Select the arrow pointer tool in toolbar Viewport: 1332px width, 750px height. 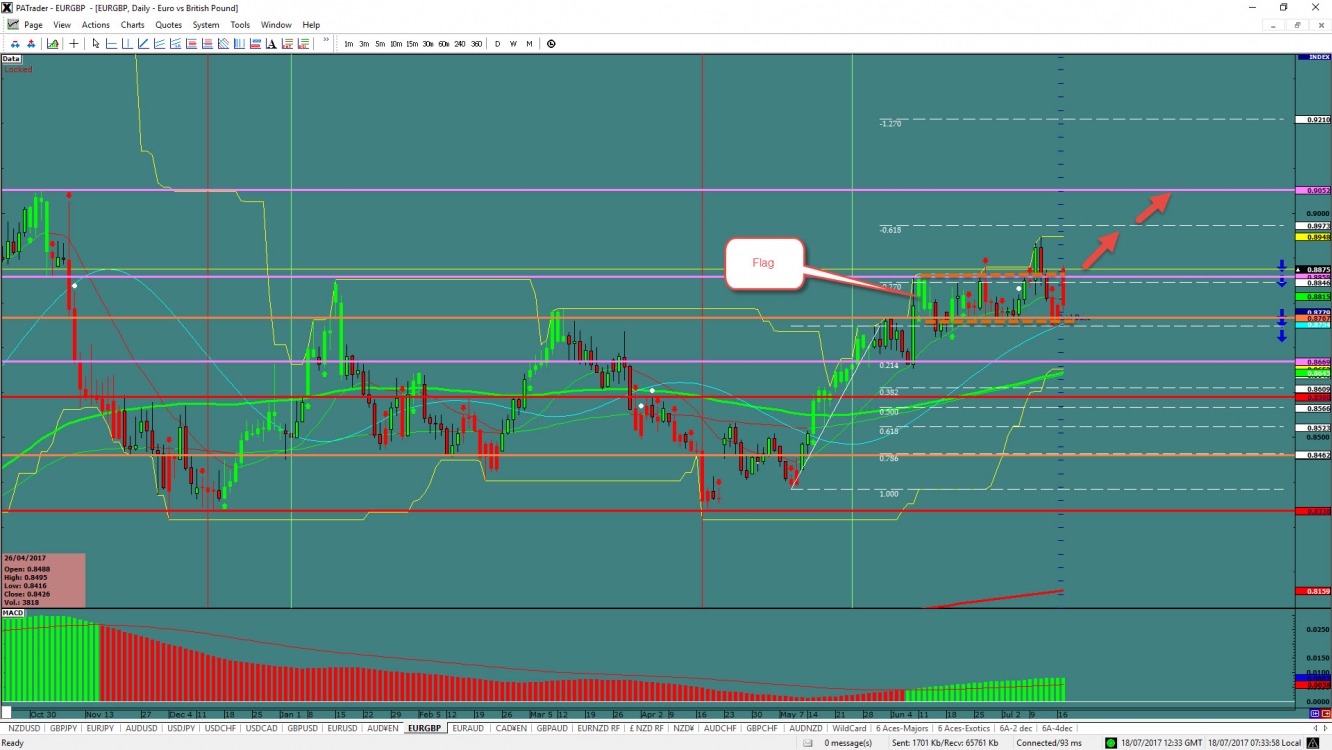pos(96,44)
